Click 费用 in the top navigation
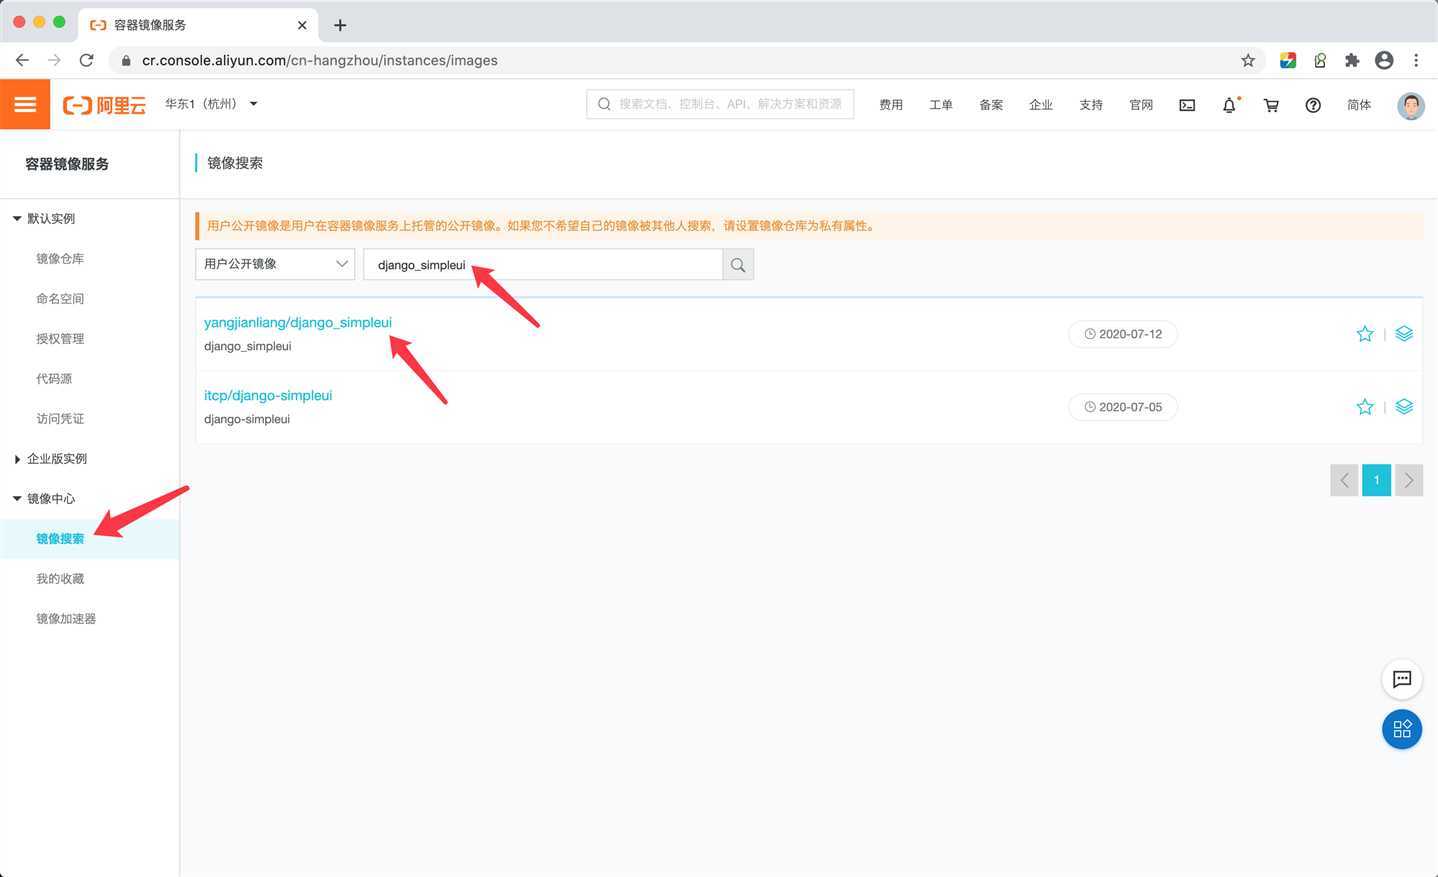 [x=891, y=105]
